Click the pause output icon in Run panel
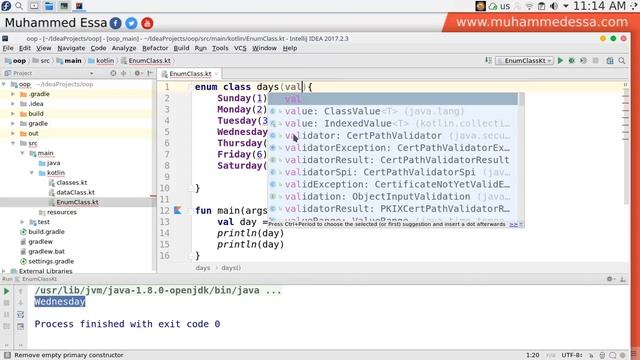 click(7, 314)
